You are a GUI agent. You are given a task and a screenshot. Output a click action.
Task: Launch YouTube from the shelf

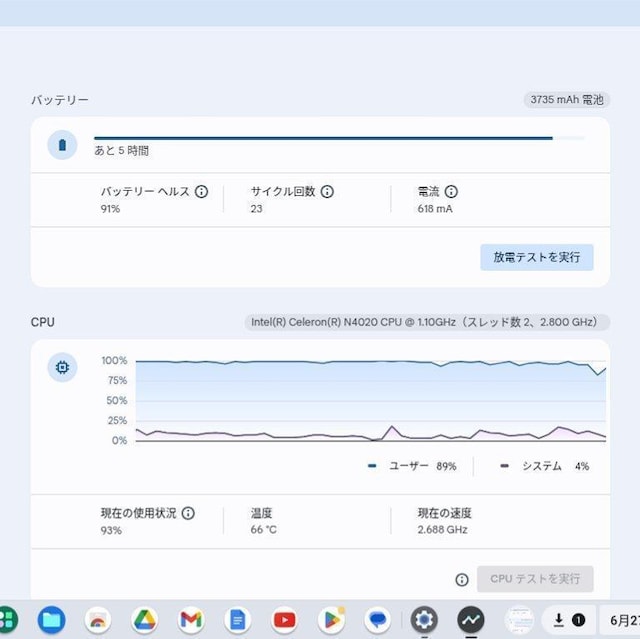pyautogui.click(x=284, y=620)
